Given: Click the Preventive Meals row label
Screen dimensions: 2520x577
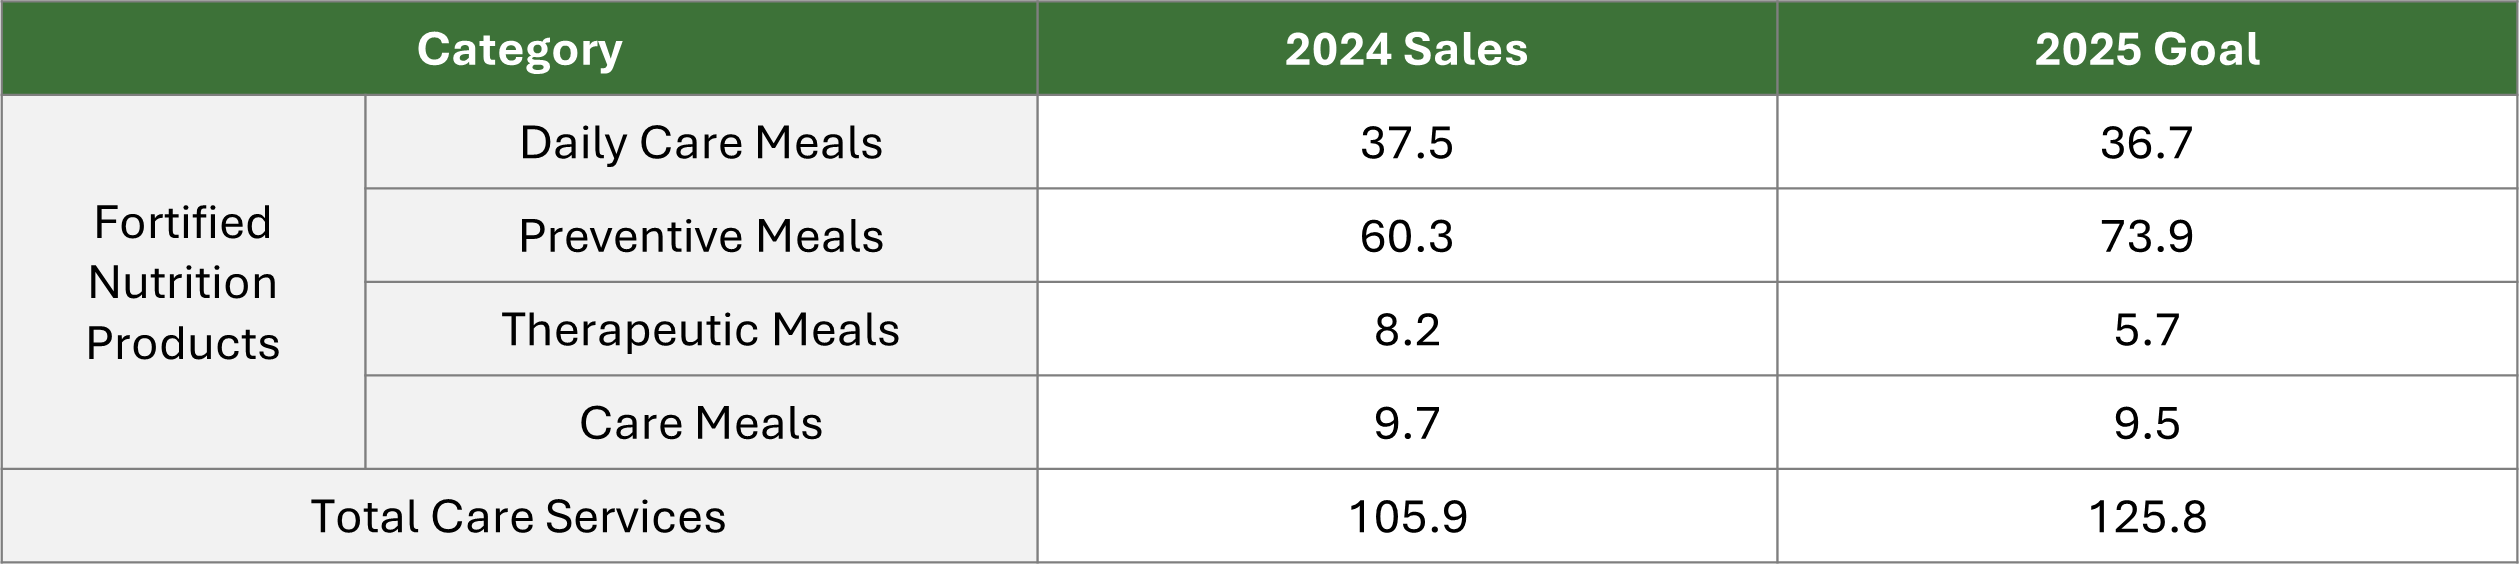Looking at the screenshot, I should coord(701,236).
